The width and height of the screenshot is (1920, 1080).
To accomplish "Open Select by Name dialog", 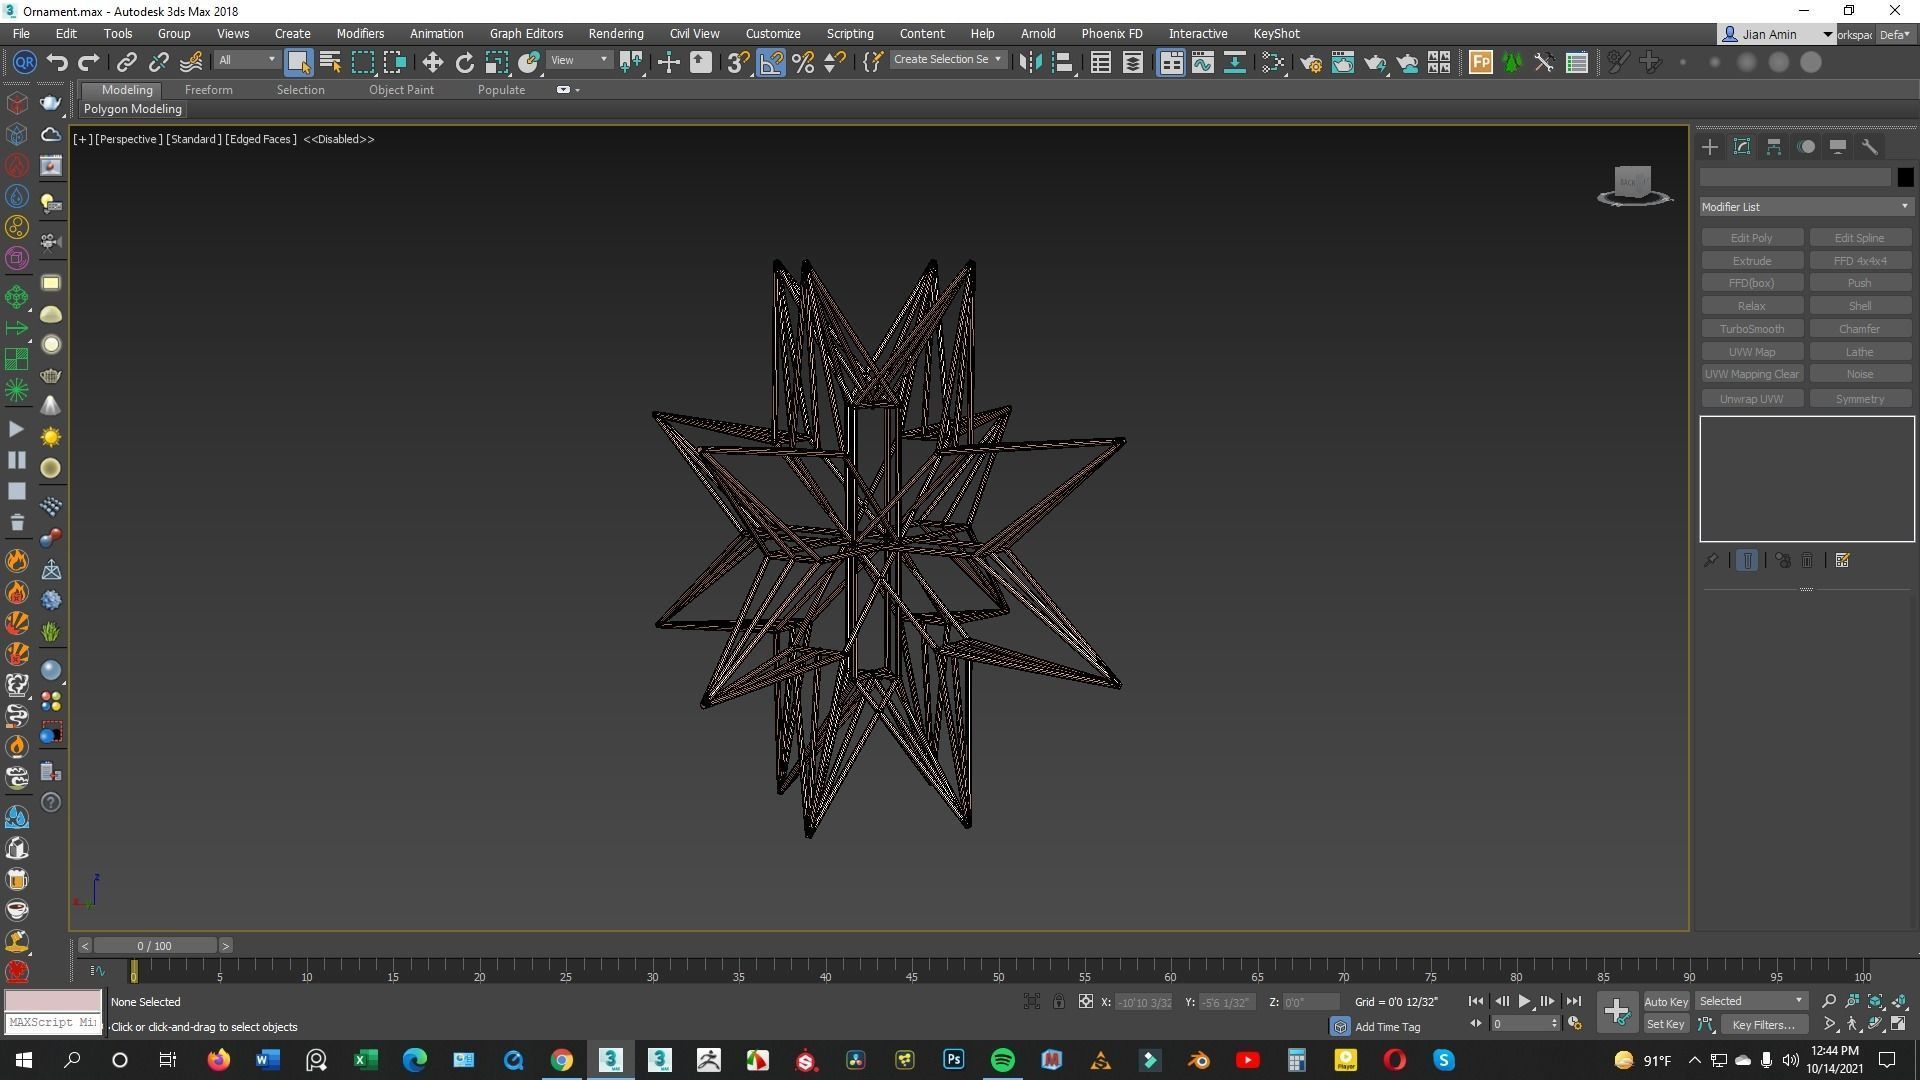I will pyautogui.click(x=330, y=62).
